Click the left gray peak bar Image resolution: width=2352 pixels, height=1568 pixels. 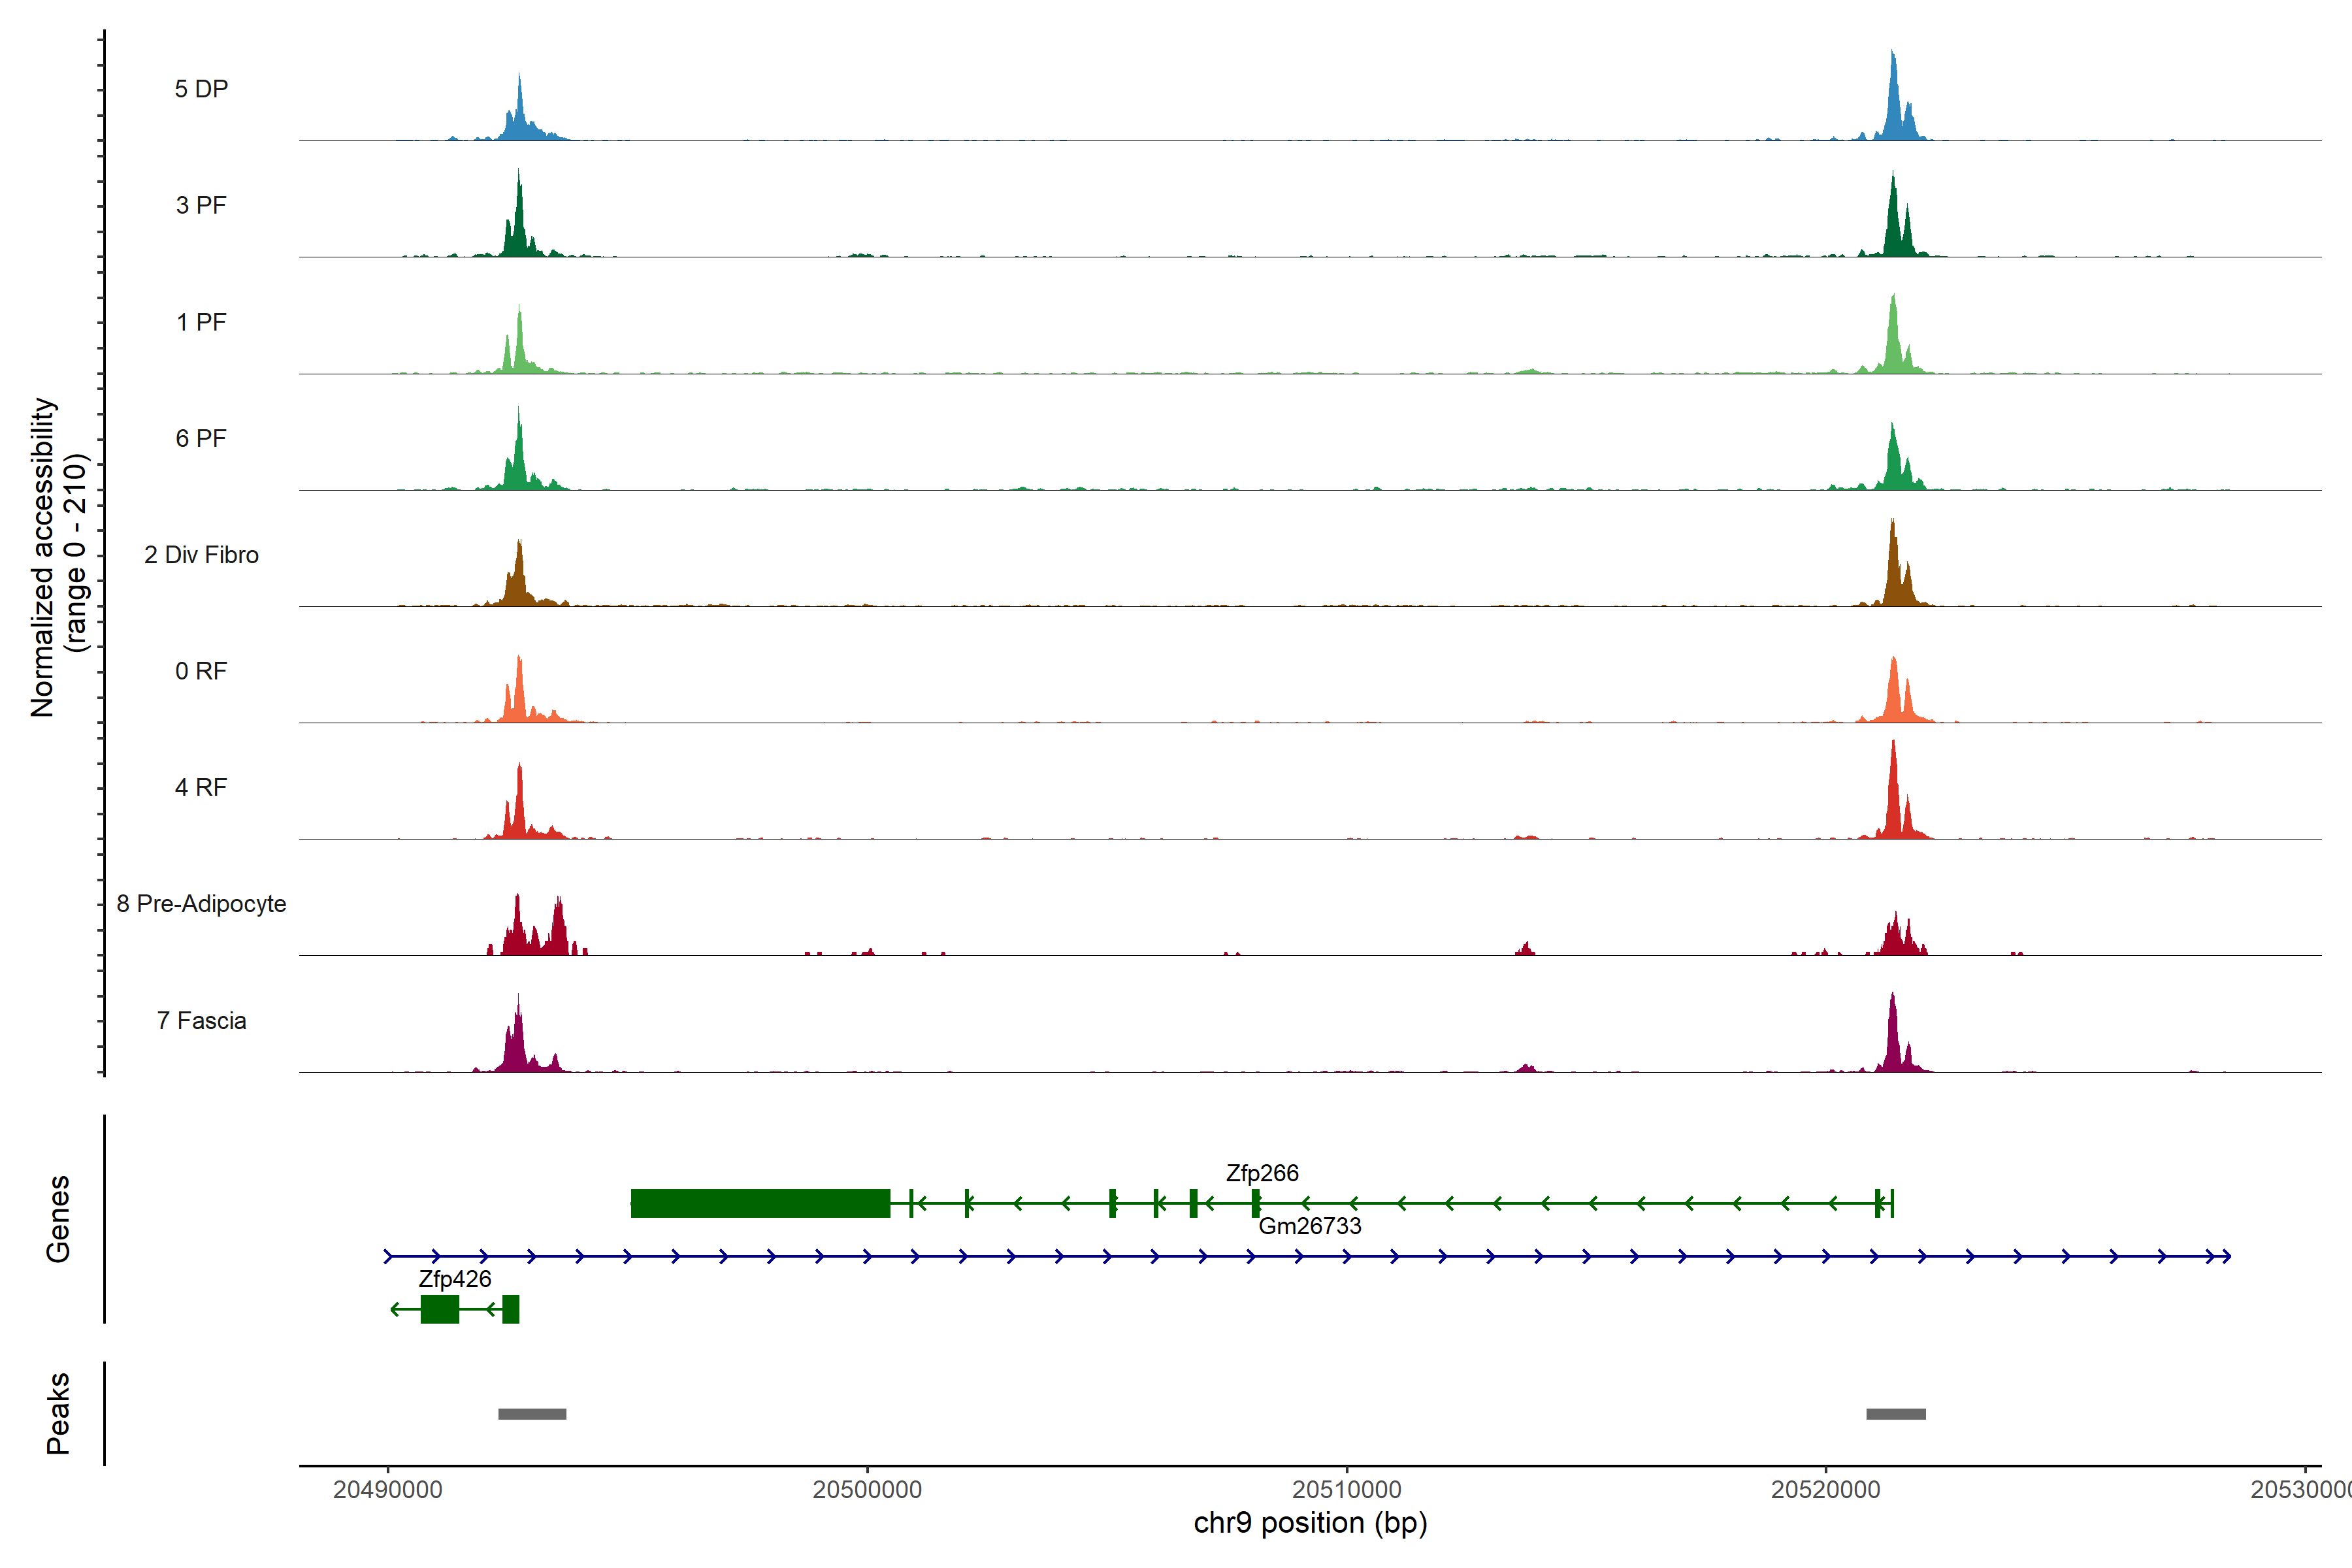[x=532, y=1414]
